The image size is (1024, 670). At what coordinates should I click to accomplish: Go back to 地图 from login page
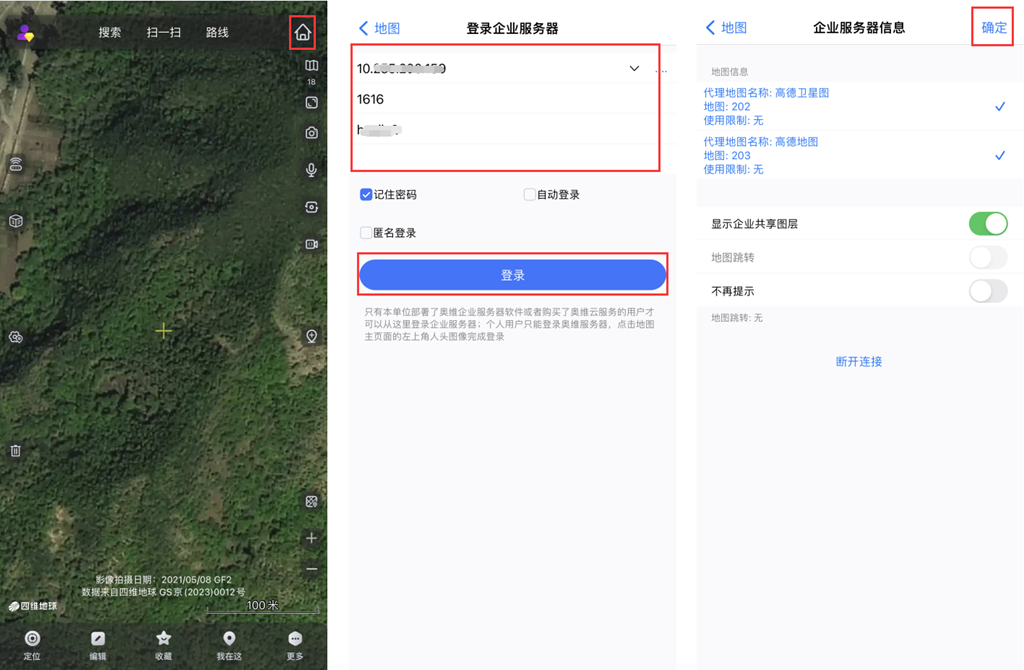pyautogui.click(x=379, y=28)
